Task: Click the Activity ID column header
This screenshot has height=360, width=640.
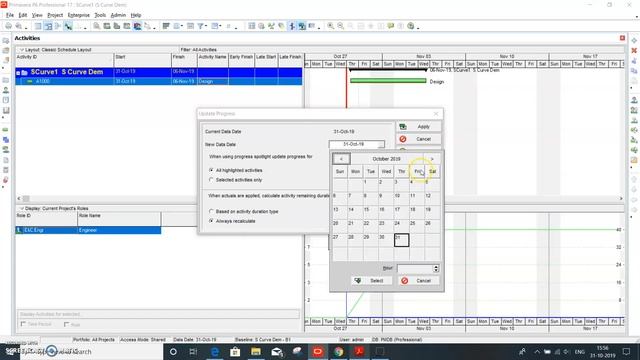Action: tap(64, 60)
